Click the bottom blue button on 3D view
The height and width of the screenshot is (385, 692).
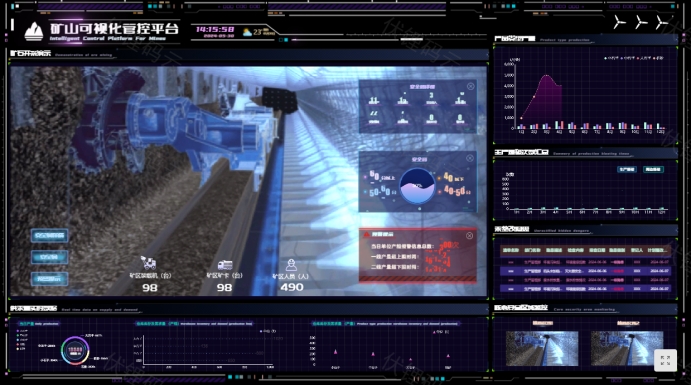(x=49, y=279)
